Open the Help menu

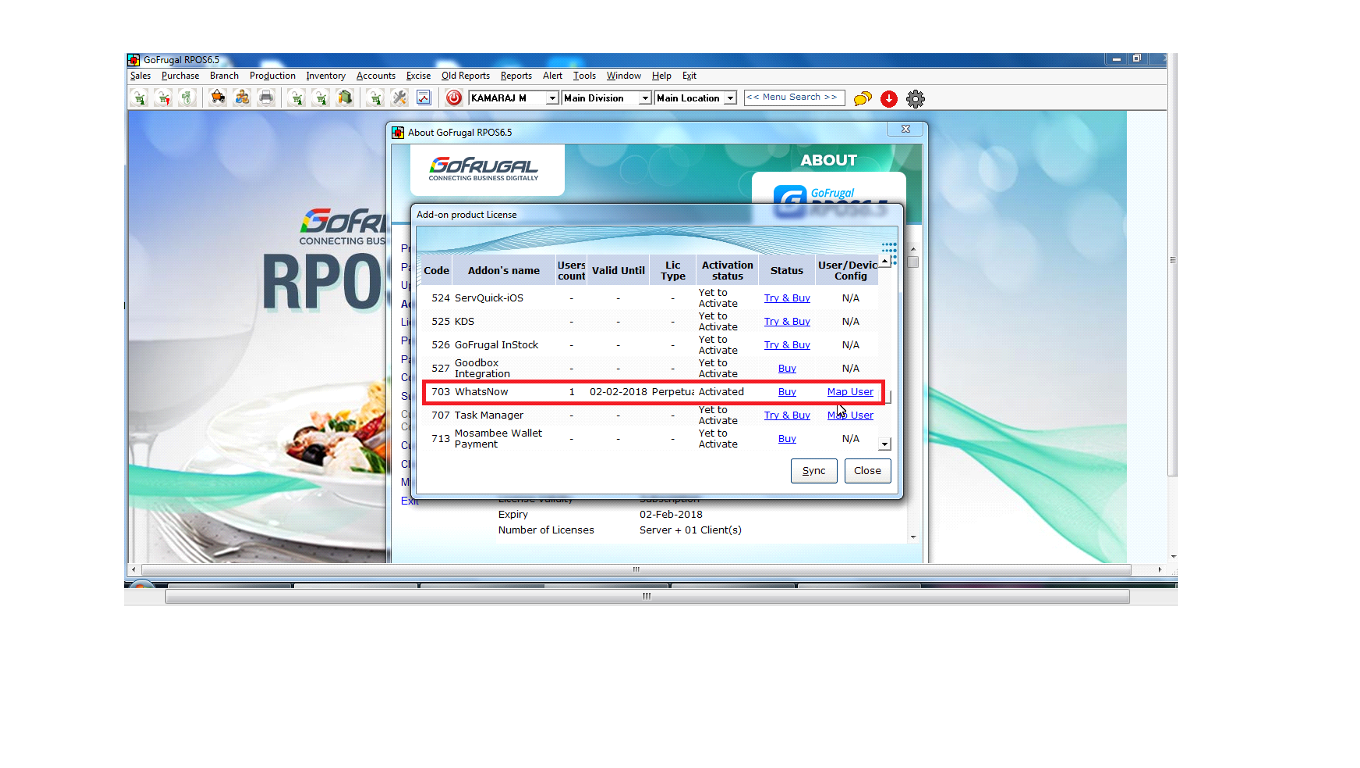click(x=661, y=76)
